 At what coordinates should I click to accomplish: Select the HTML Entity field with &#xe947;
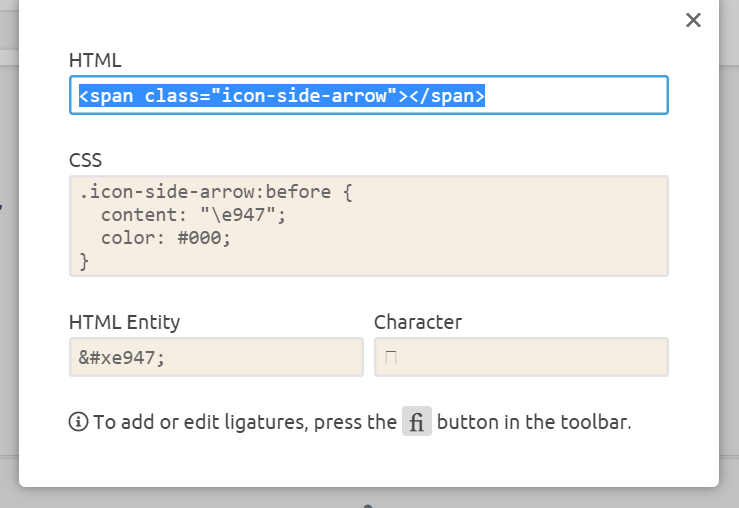215,357
